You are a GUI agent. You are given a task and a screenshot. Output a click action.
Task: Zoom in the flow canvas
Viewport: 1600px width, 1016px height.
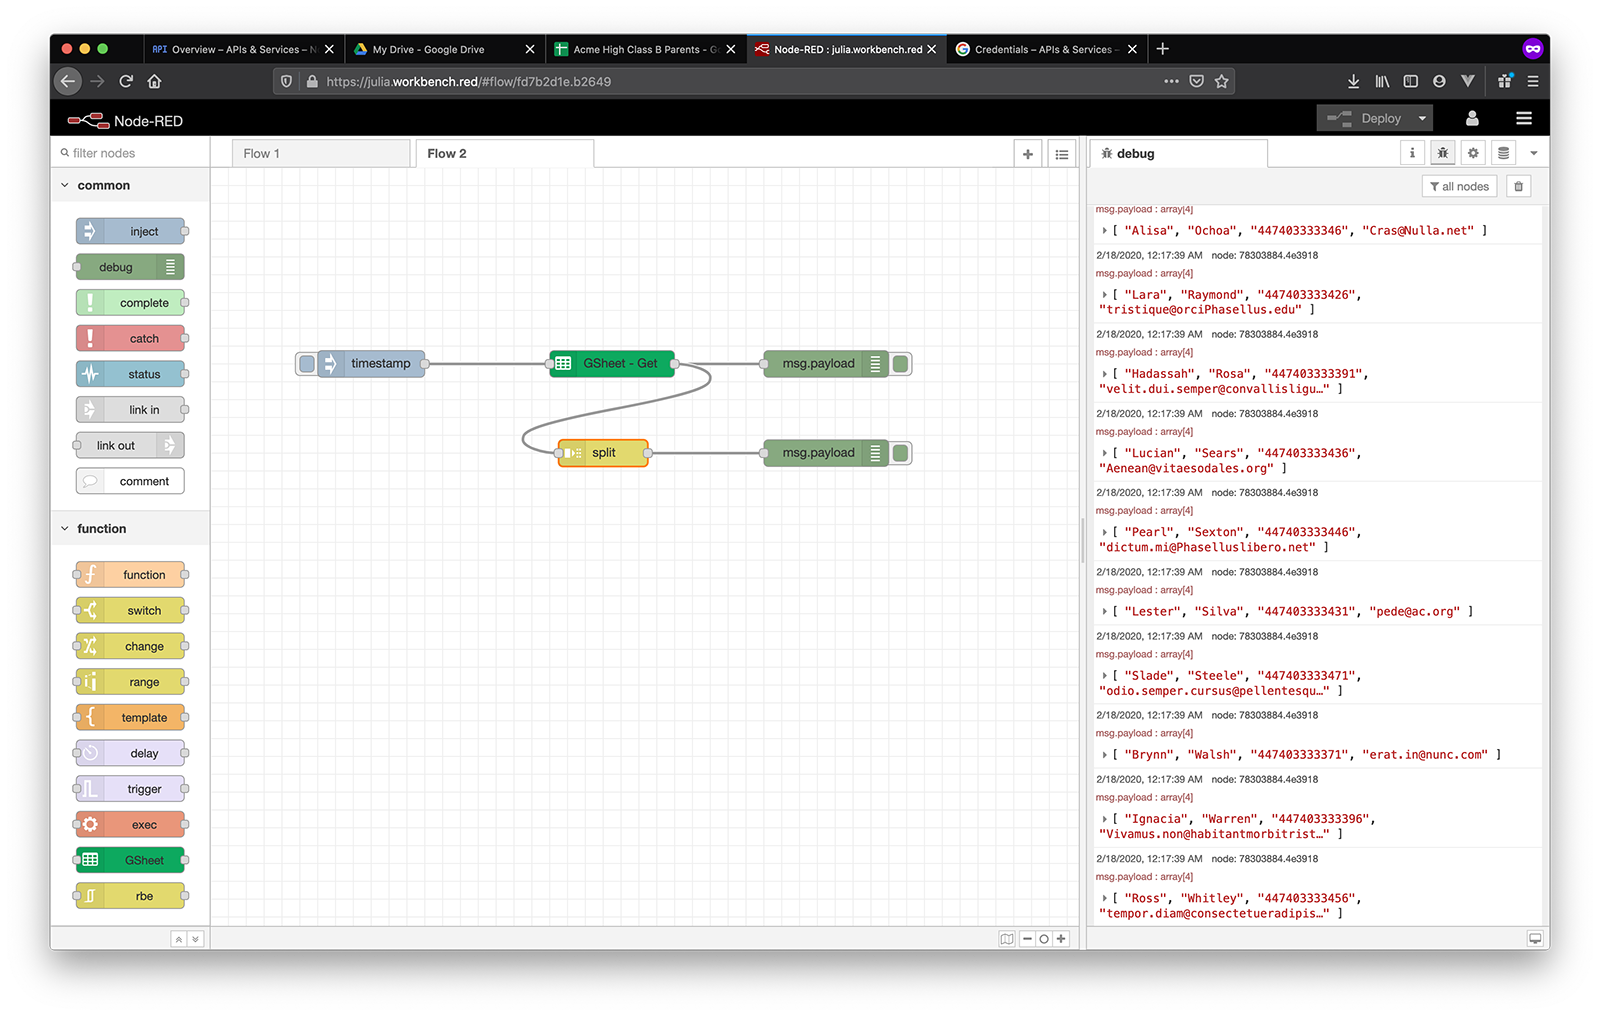click(x=1061, y=939)
